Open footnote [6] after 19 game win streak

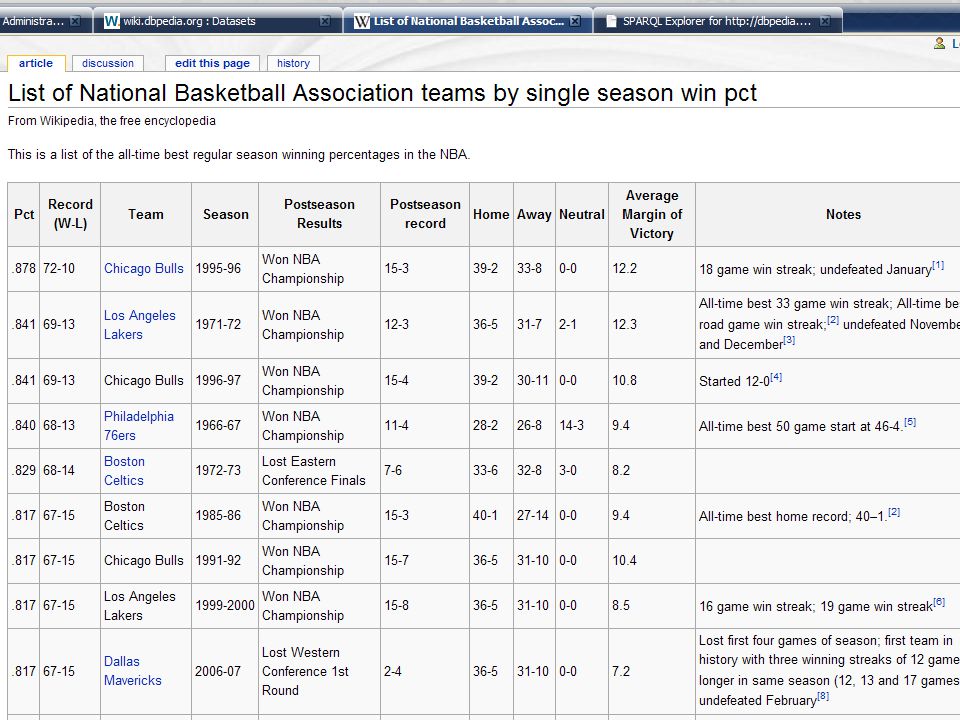click(939, 602)
